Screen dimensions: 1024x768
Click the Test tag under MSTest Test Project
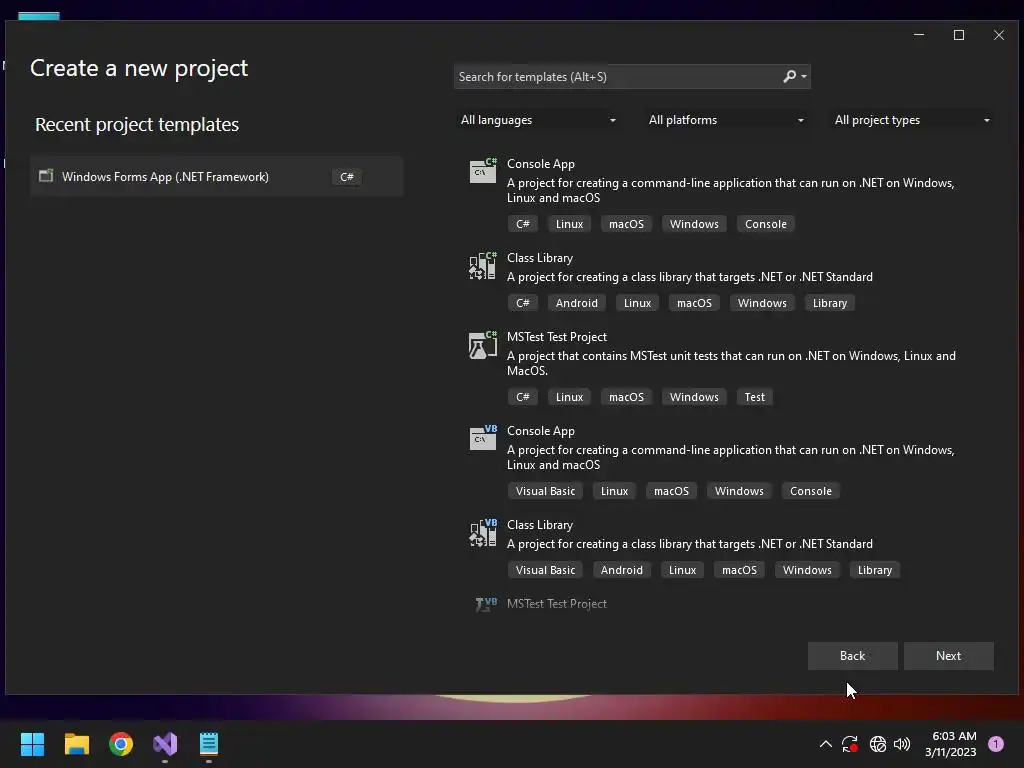point(754,397)
